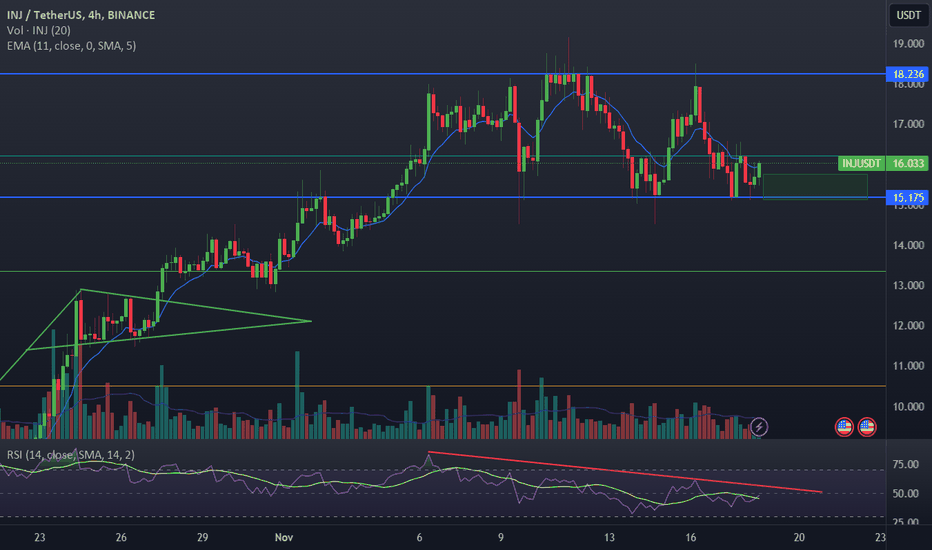Click date 20 on the time axis
This screenshot has height=550, width=932.
[799, 538]
